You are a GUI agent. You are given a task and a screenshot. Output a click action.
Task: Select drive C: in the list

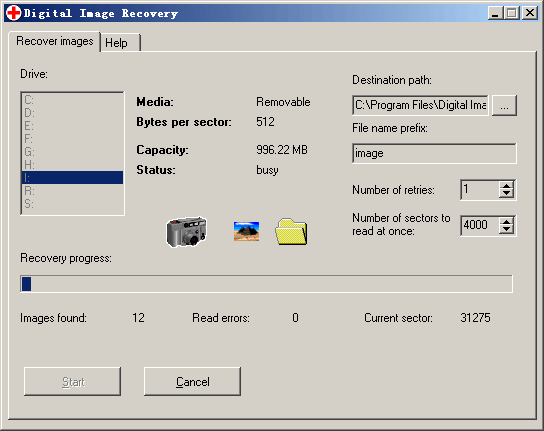(x=72, y=100)
